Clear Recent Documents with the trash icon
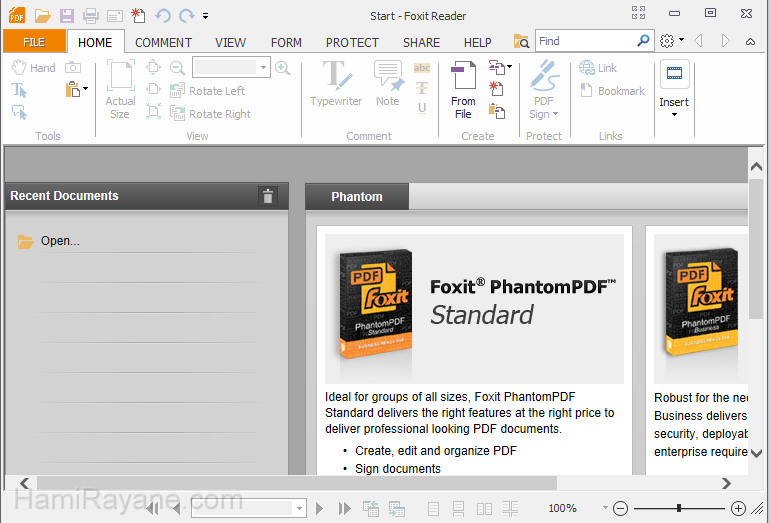 [268, 196]
